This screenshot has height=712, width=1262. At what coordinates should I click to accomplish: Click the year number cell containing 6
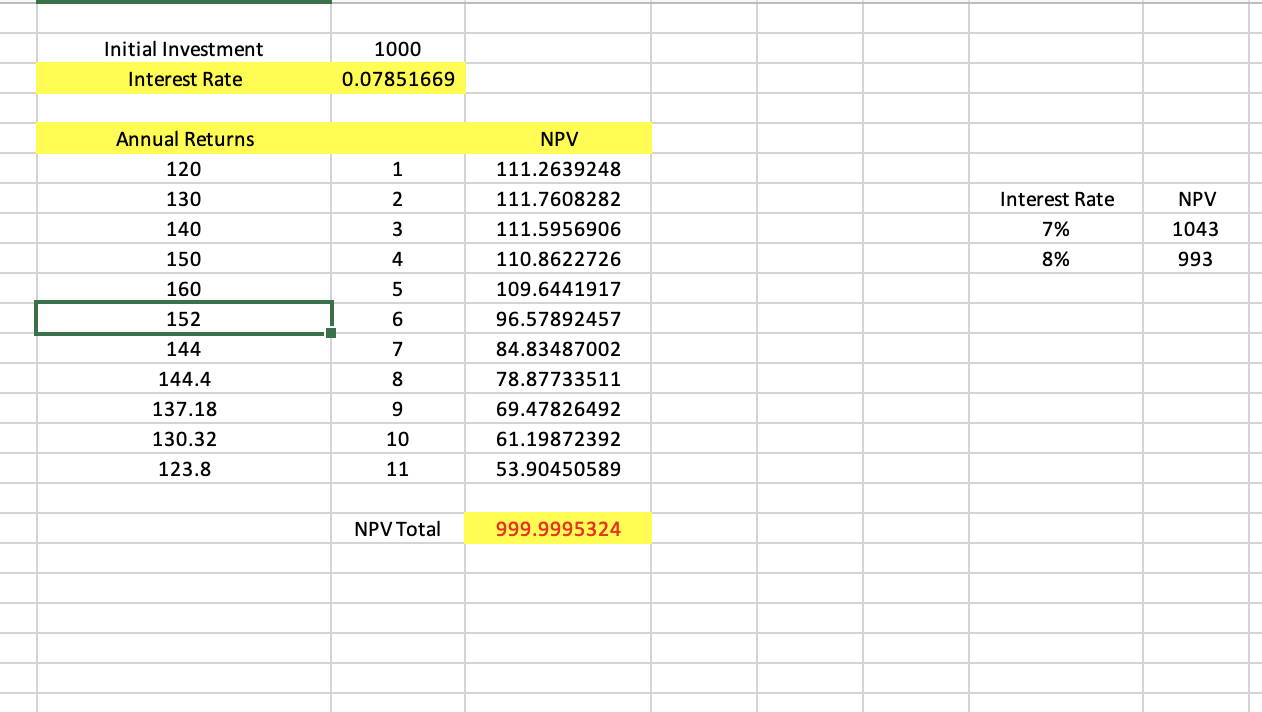(398, 319)
